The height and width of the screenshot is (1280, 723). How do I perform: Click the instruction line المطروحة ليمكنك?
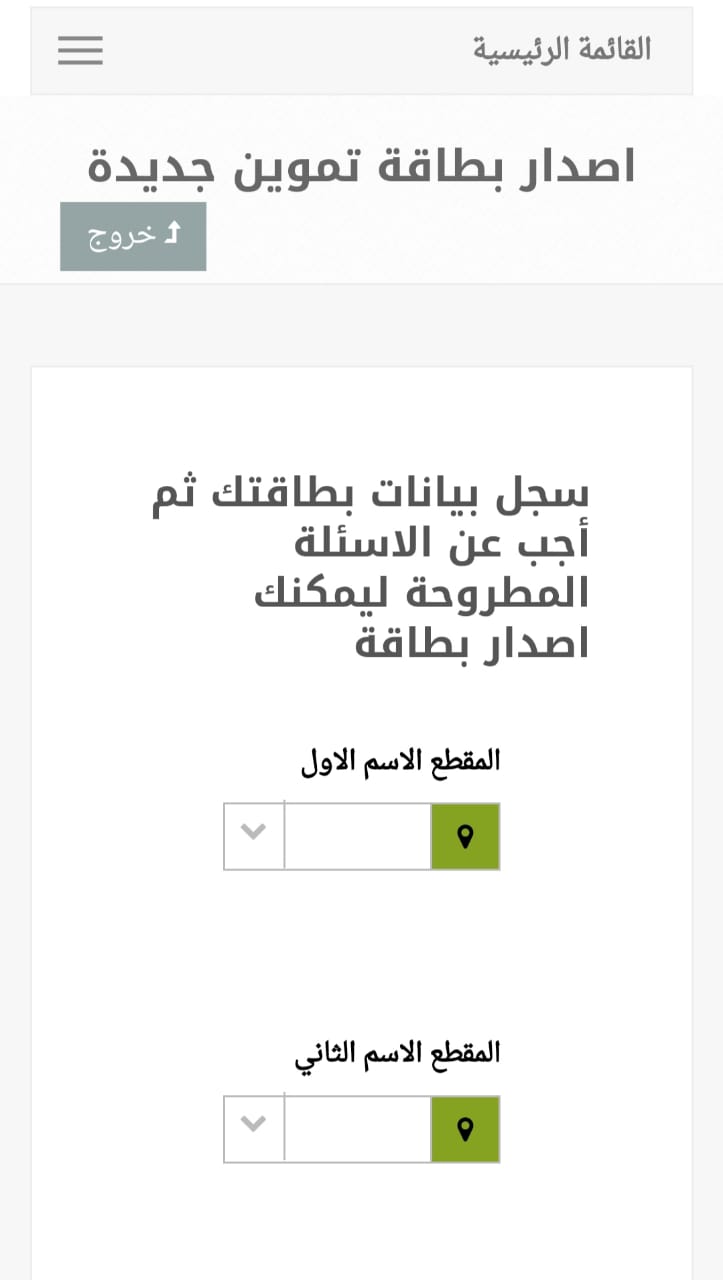[422, 593]
